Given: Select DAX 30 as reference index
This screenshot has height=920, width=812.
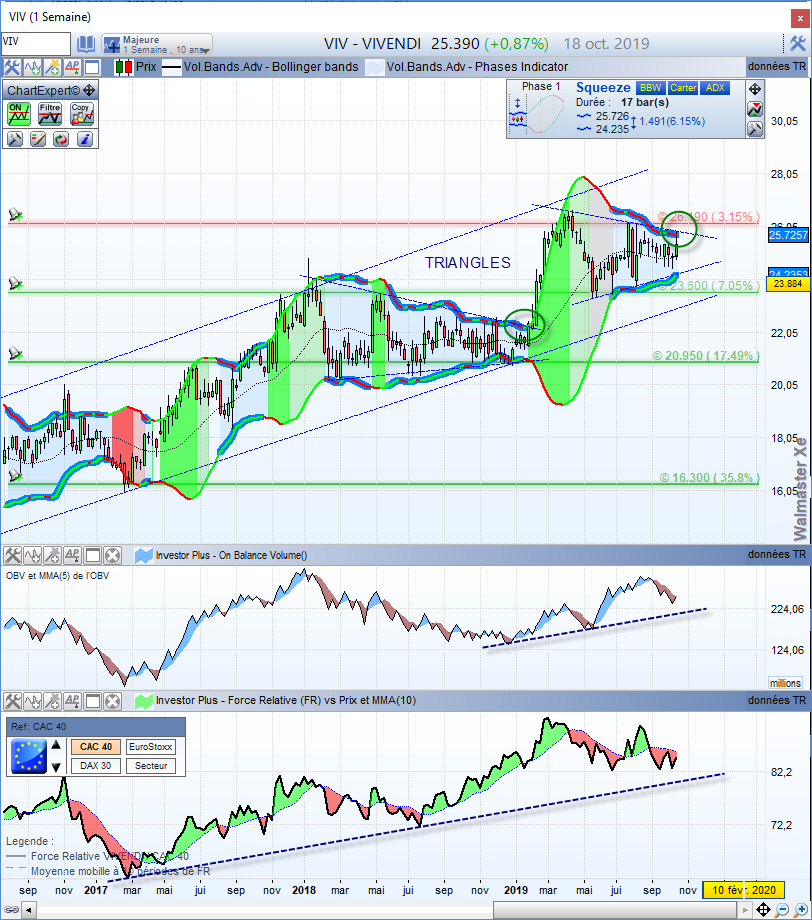Looking at the screenshot, I should [96, 766].
